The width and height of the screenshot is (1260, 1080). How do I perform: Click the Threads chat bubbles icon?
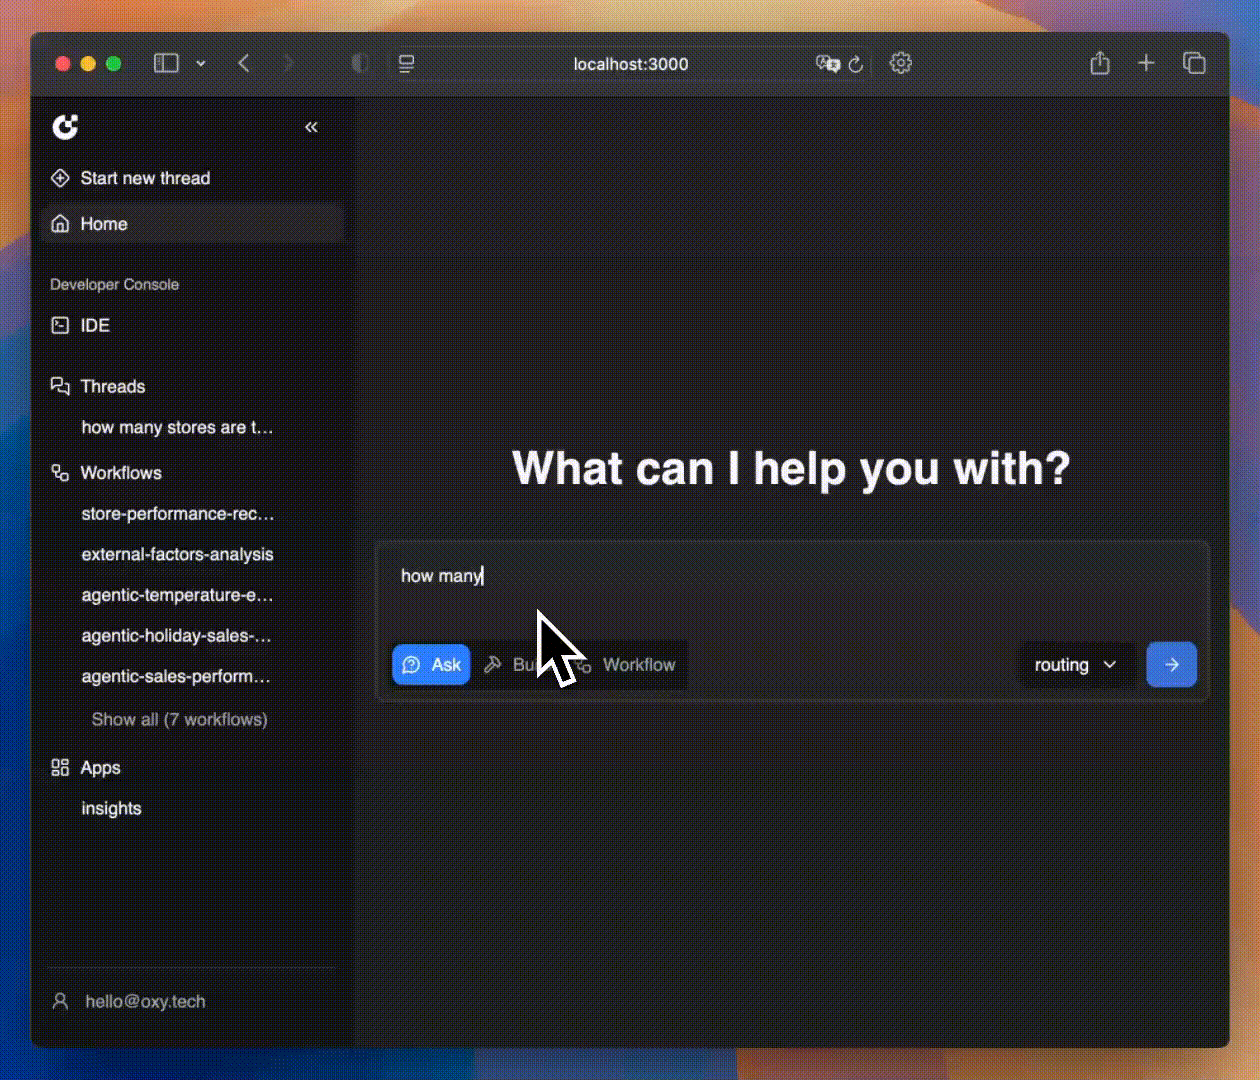click(60, 386)
